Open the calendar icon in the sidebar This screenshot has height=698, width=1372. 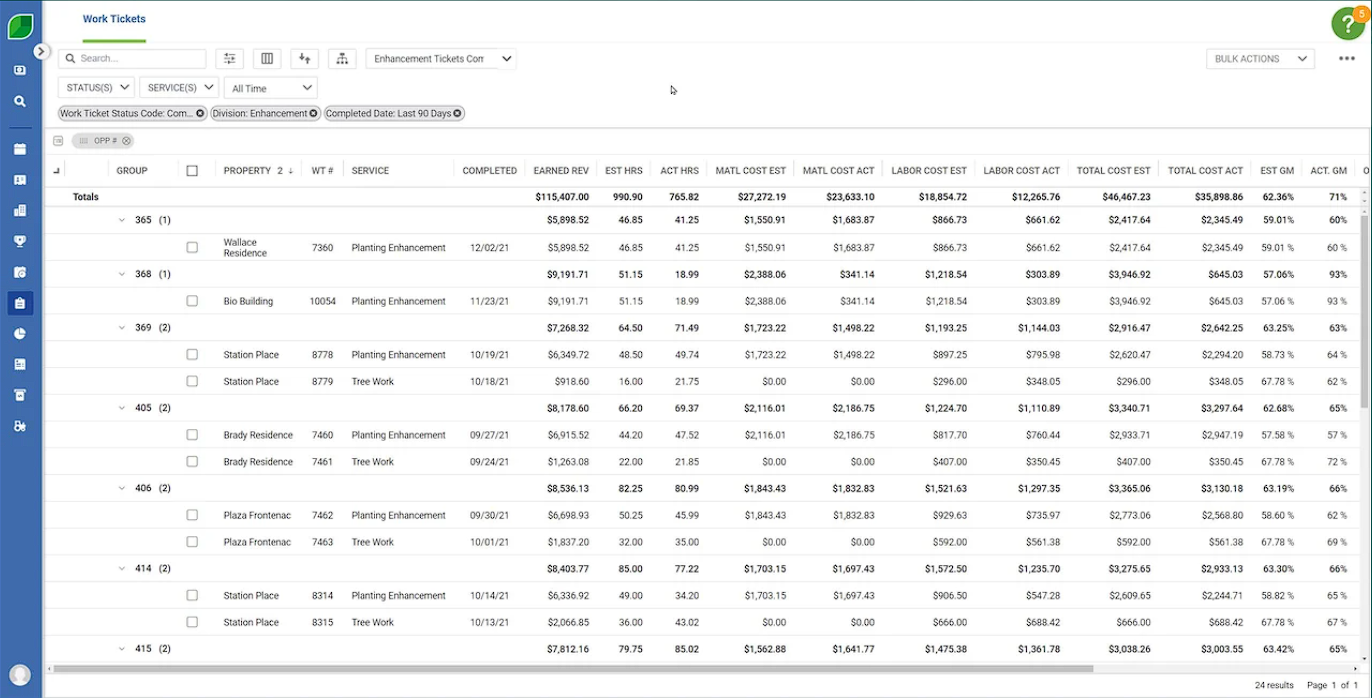click(20, 149)
